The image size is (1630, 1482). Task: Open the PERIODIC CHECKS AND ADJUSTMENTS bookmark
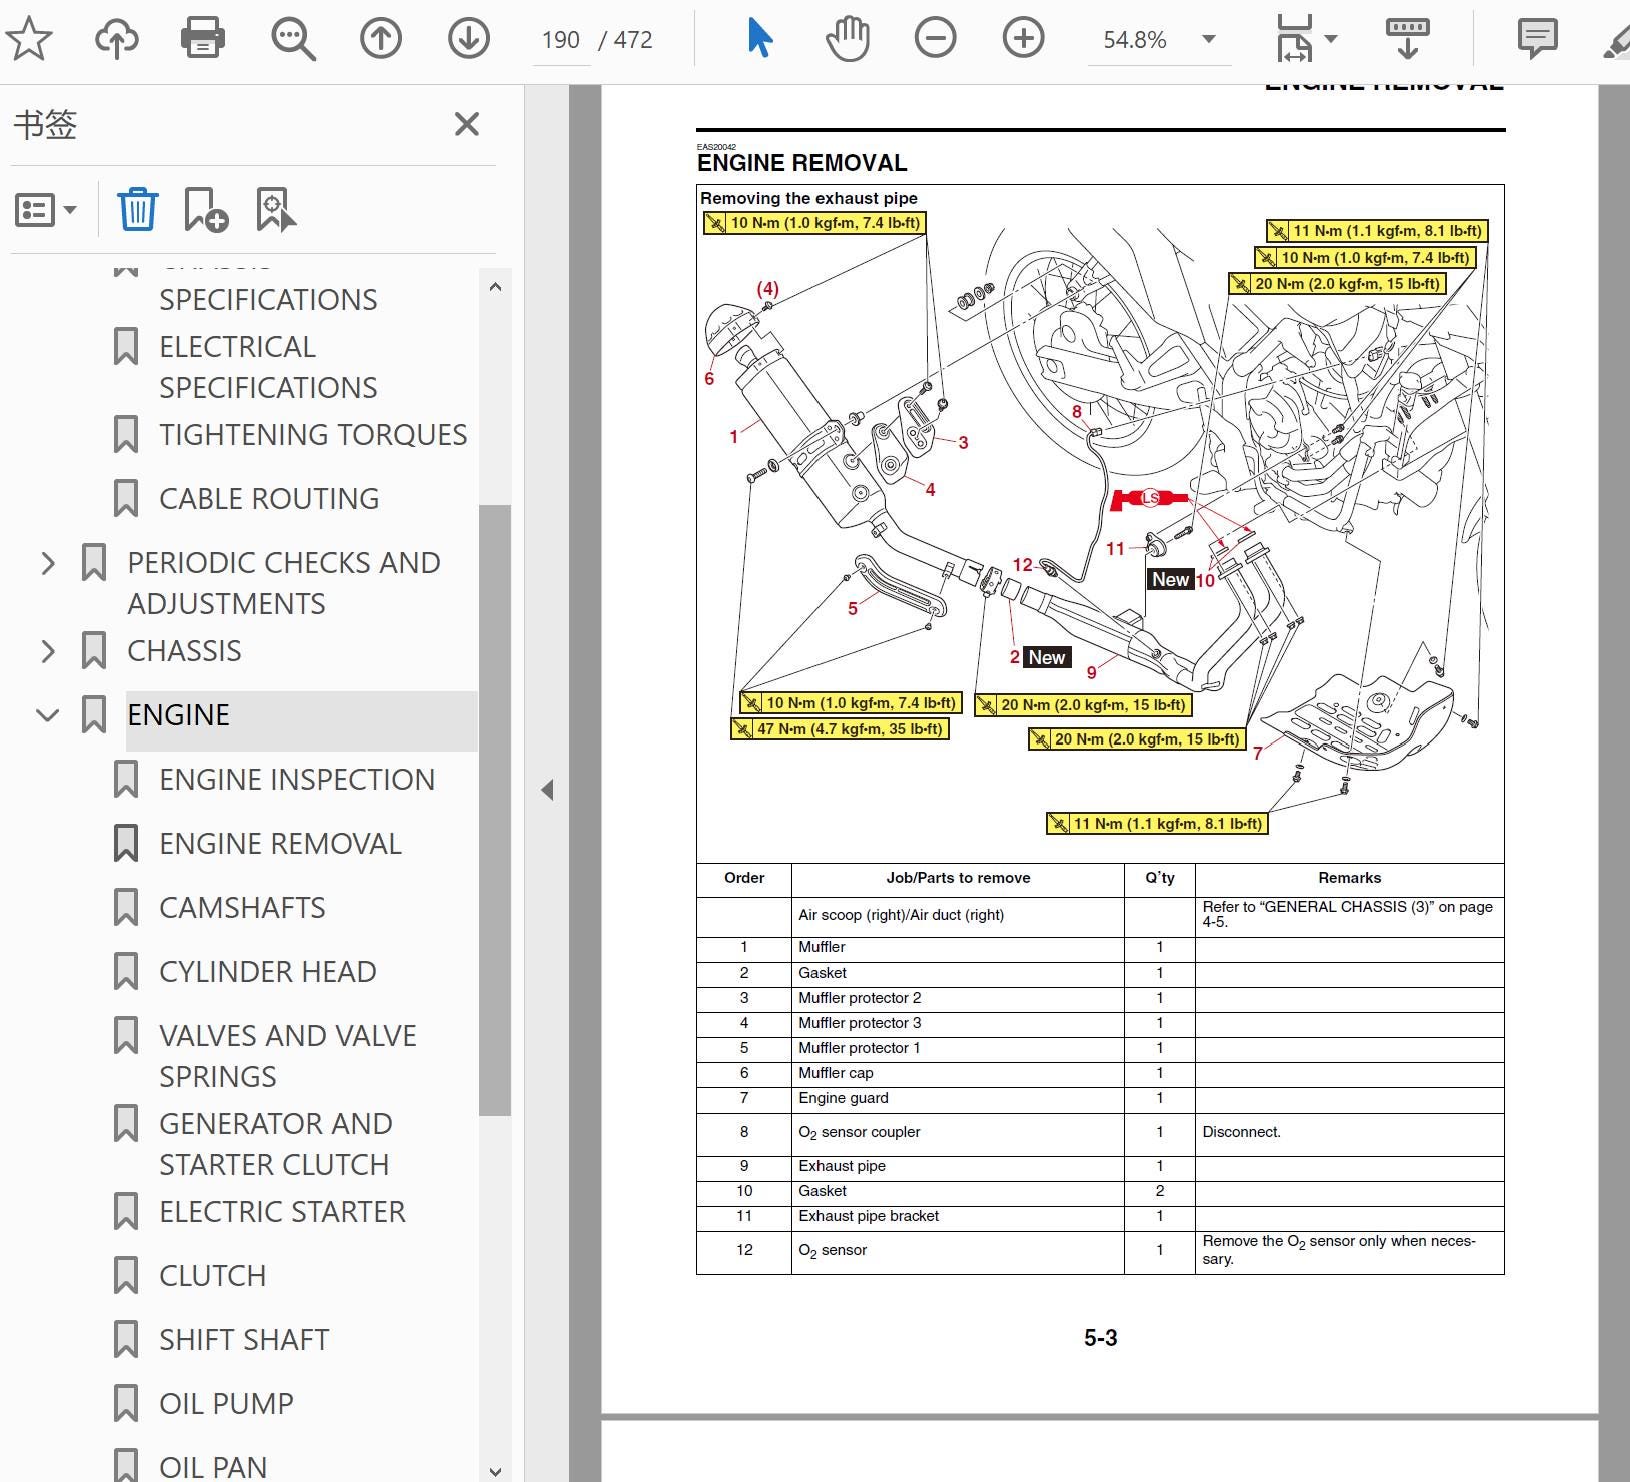pyautogui.click(x=284, y=583)
